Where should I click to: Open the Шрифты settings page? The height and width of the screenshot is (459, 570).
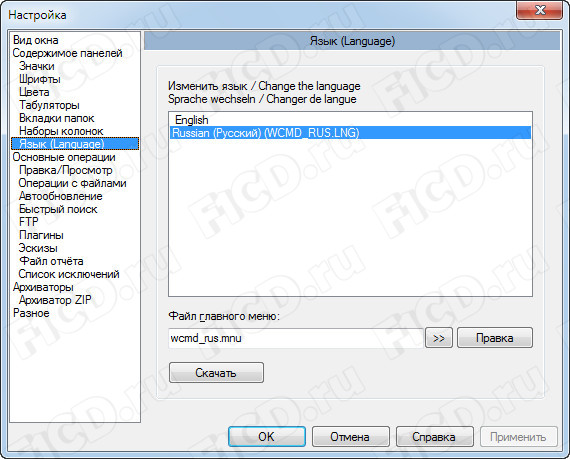[x=40, y=79]
